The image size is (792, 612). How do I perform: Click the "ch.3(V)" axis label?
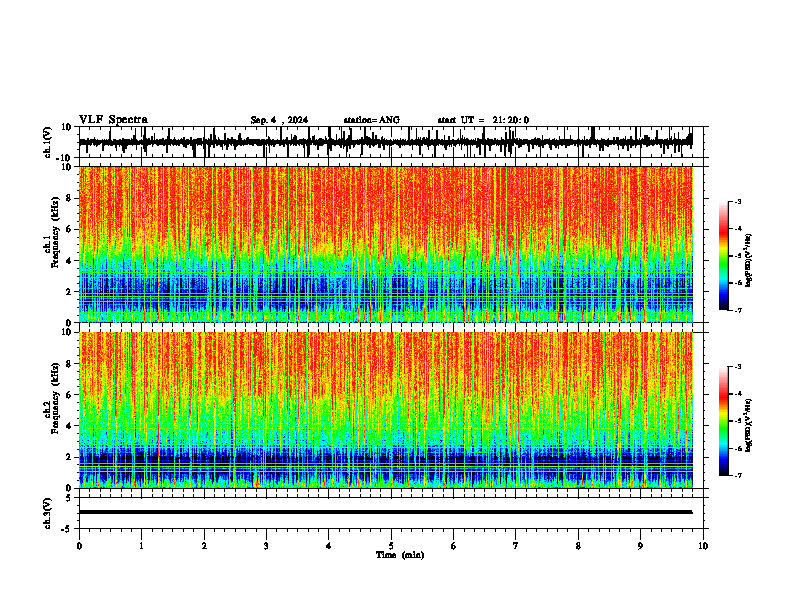pyautogui.click(x=48, y=513)
